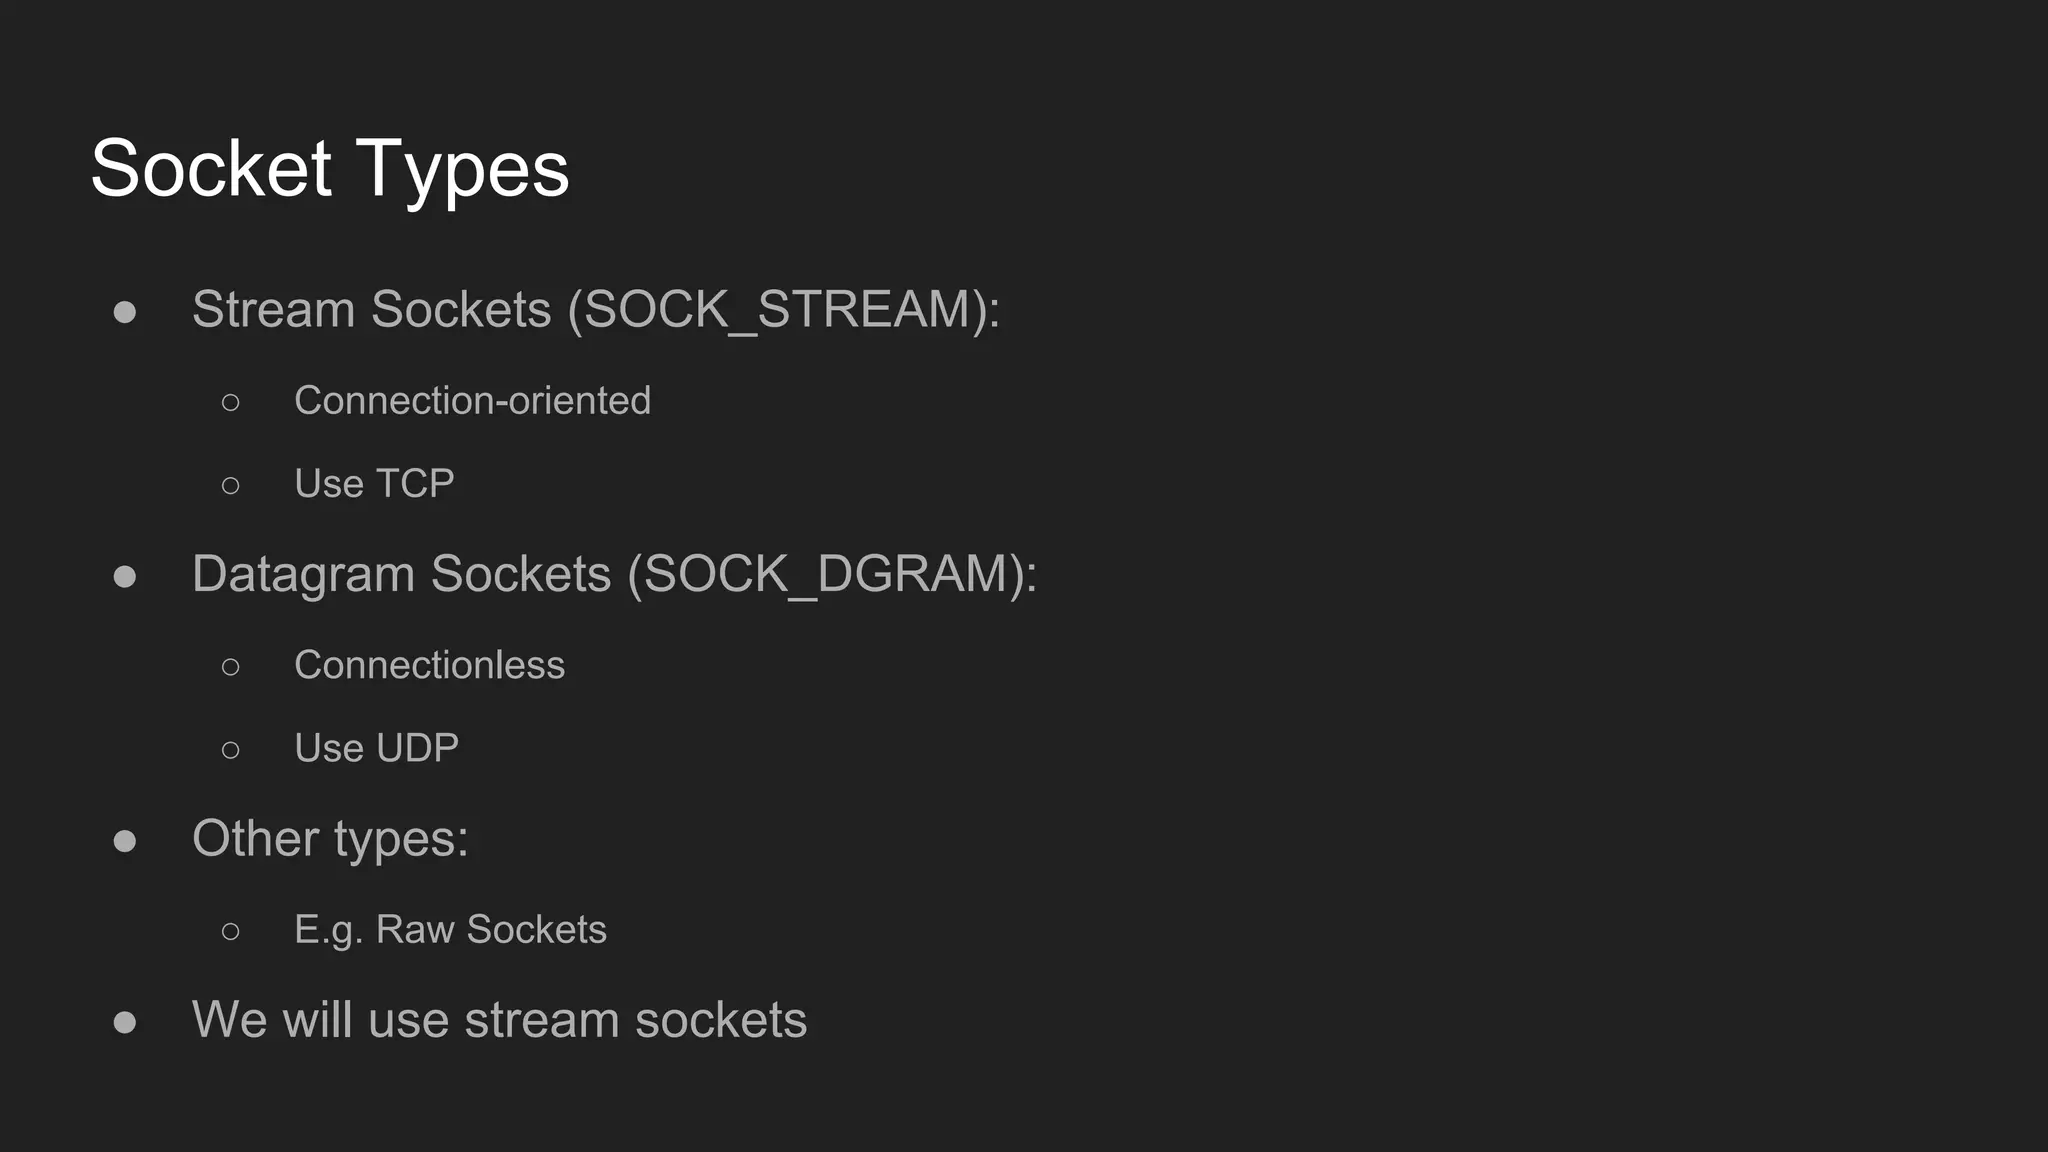
Task: Select the "Connectionless" sub-bullet text
Action: 429,666
